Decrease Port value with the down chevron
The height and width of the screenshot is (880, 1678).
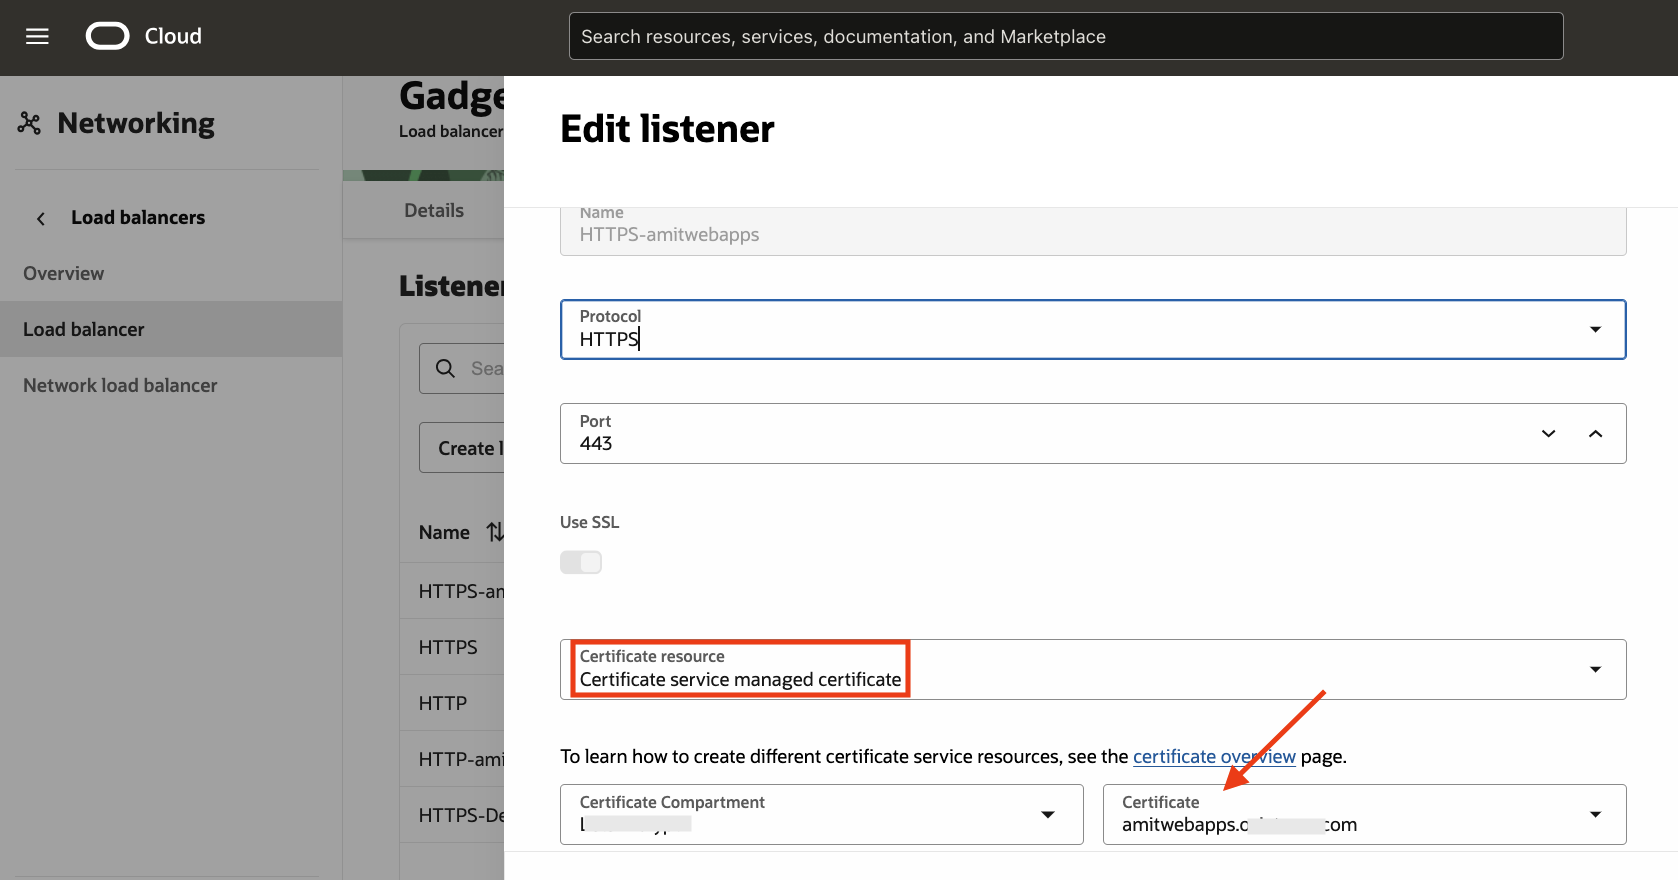pyautogui.click(x=1548, y=433)
